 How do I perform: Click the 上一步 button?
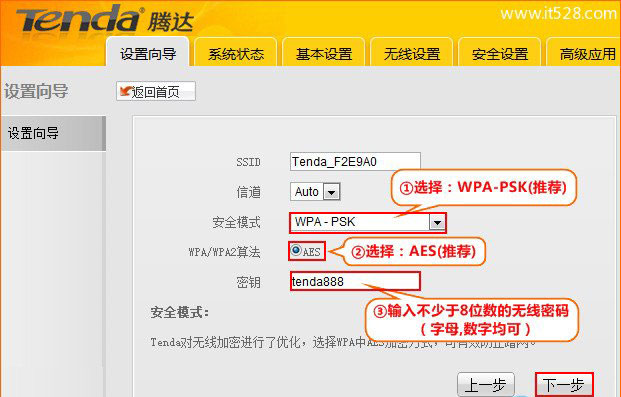(x=486, y=384)
